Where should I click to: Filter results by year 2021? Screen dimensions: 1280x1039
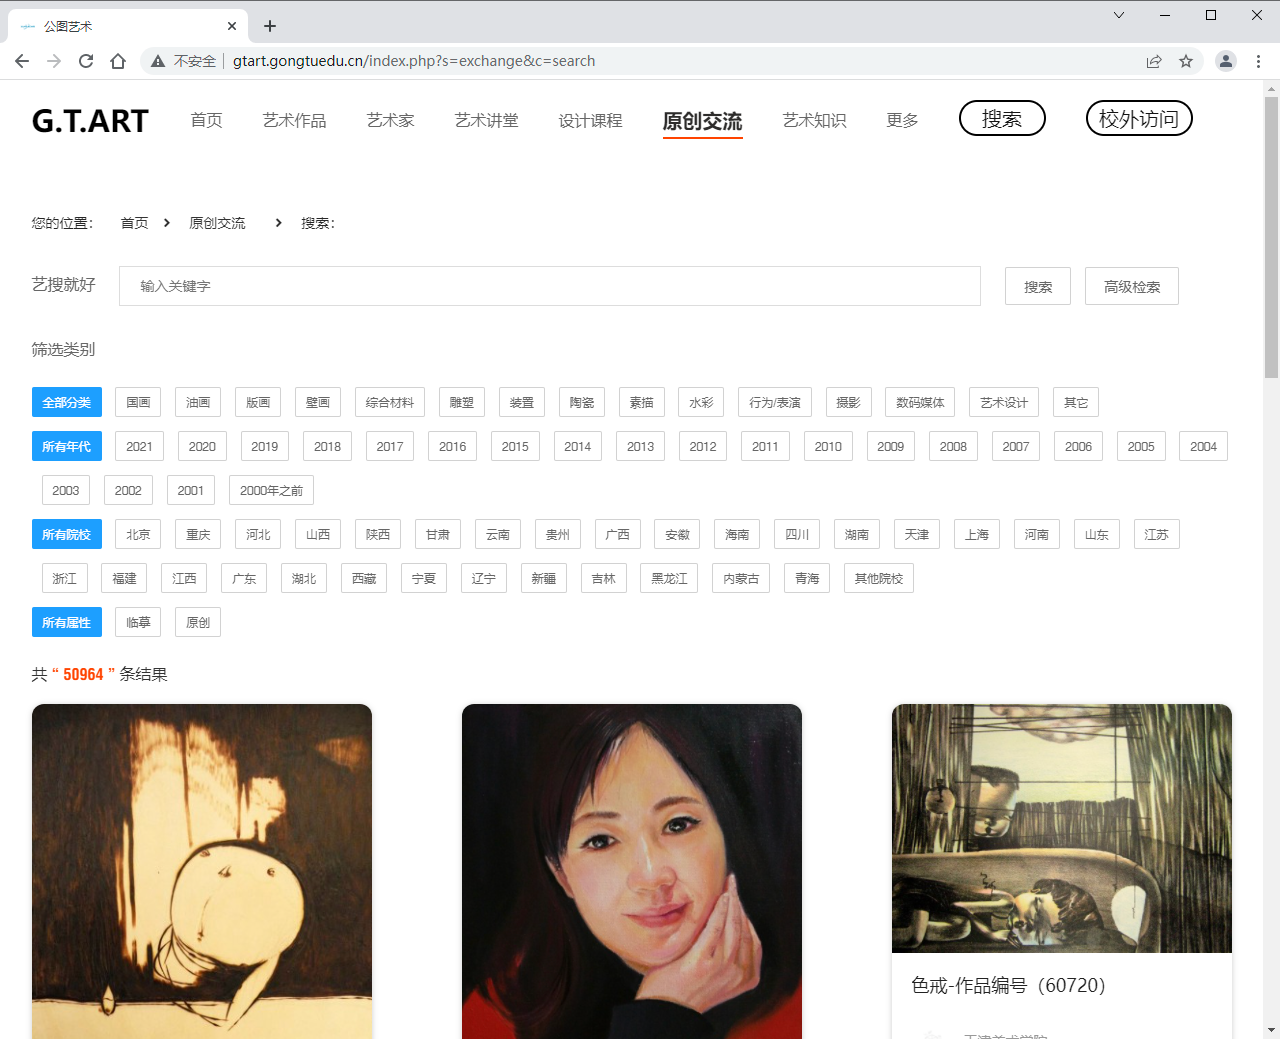(140, 446)
